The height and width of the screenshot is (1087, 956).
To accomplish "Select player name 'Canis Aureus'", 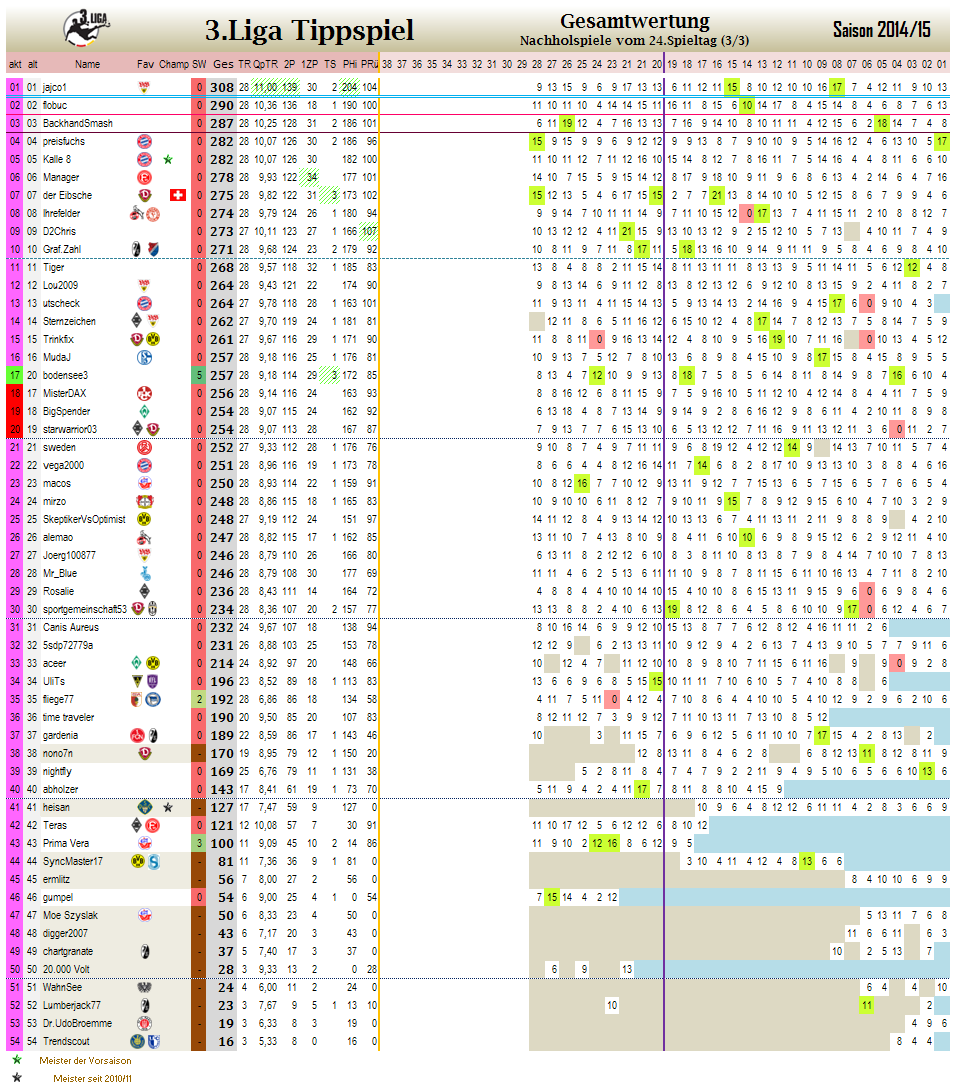I will (x=68, y=627).
